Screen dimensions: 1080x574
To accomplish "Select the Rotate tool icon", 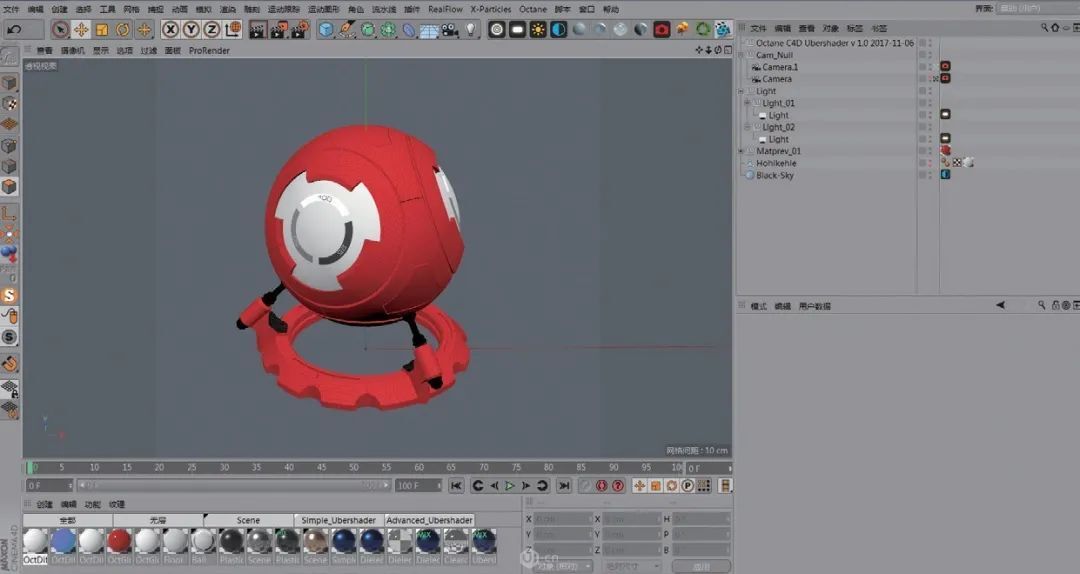I will 123,30.
